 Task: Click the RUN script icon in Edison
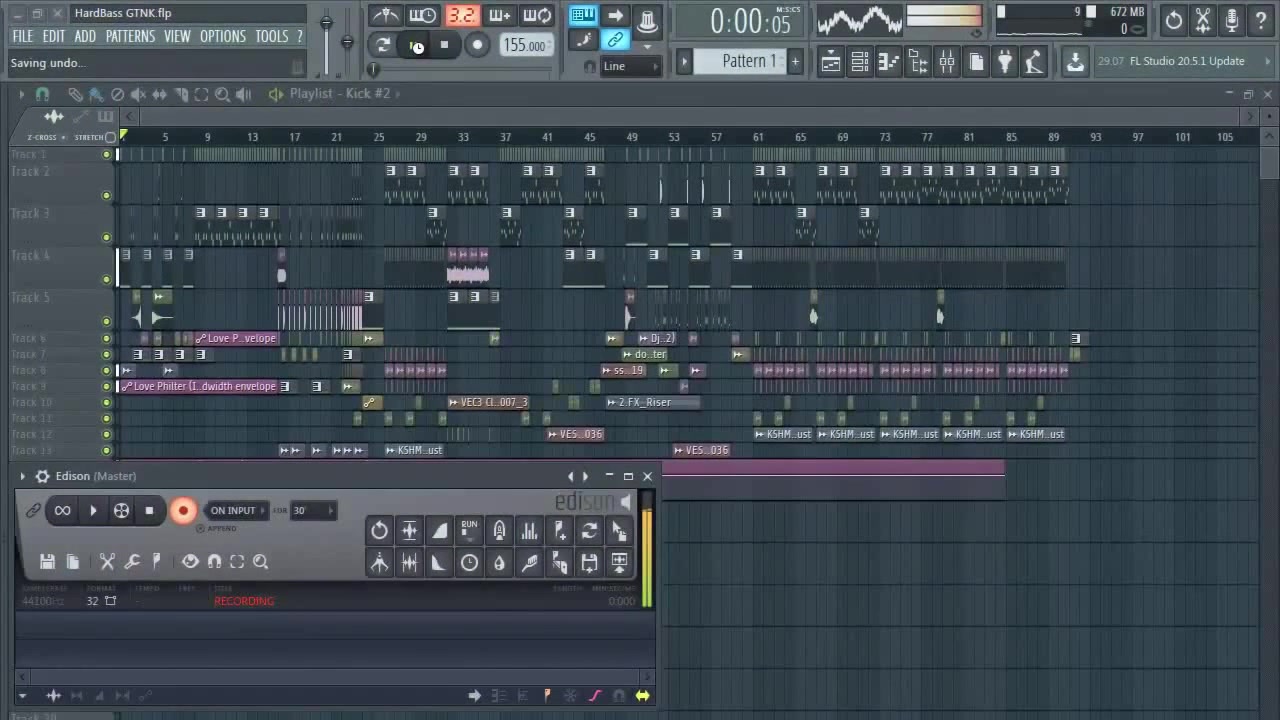469,530
